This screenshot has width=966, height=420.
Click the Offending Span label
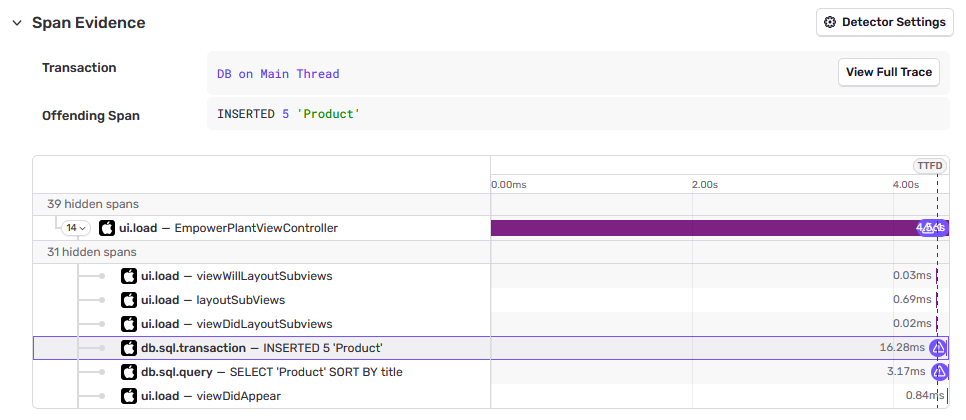pyautogui.click(x=91, y=116)
